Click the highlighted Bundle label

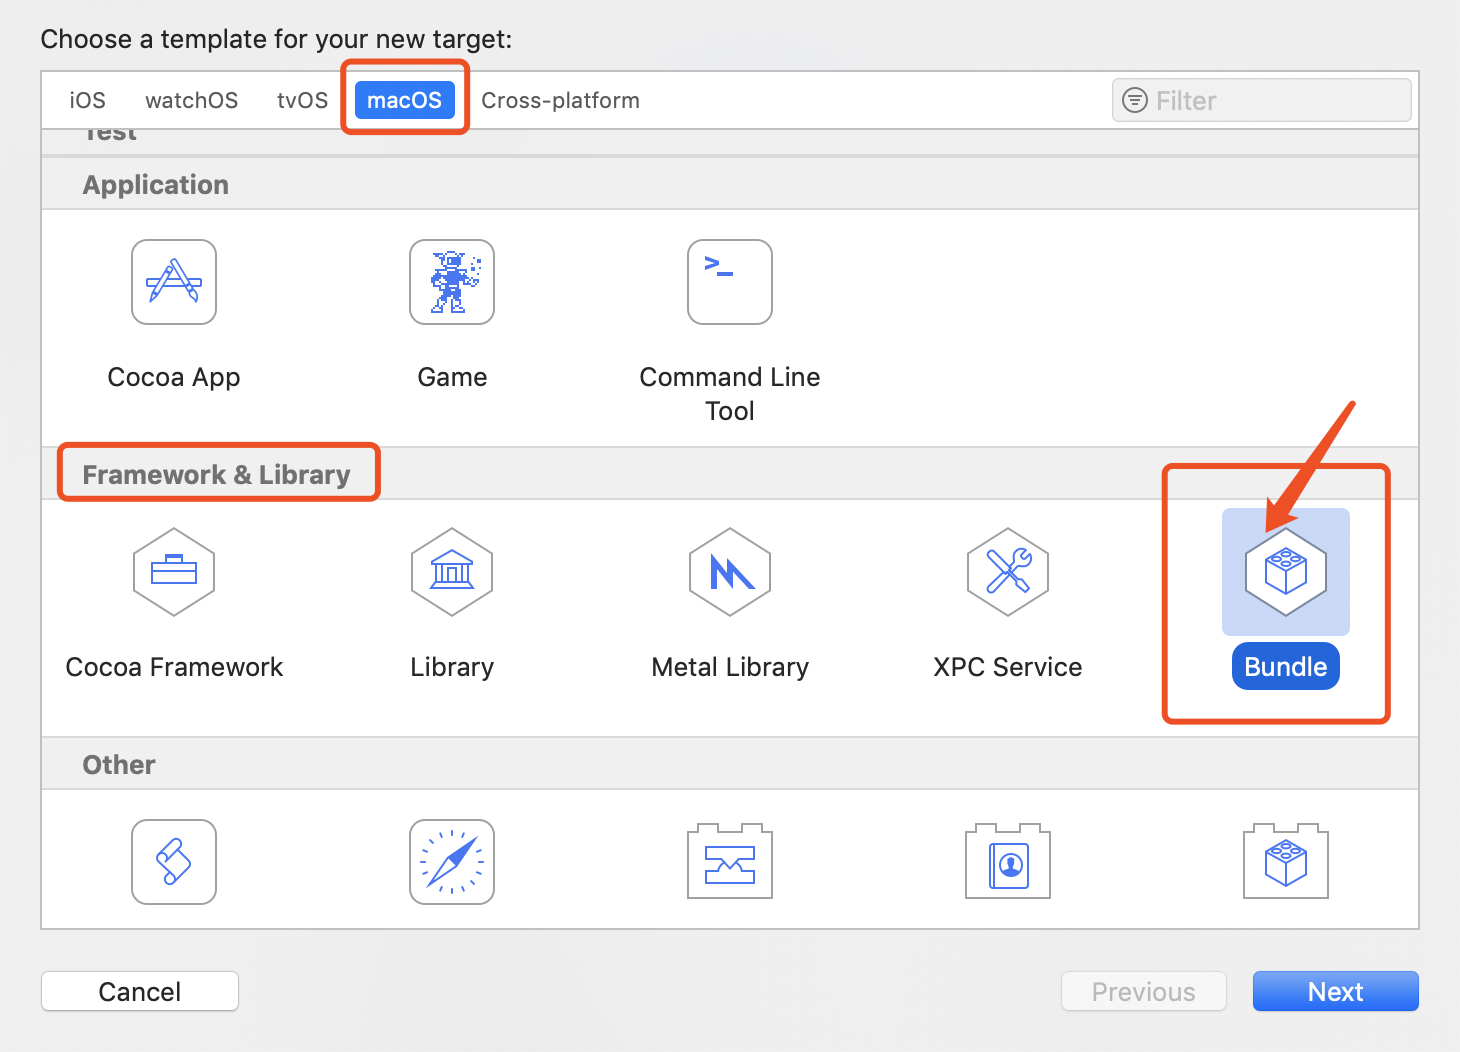tap(1286, 667)
